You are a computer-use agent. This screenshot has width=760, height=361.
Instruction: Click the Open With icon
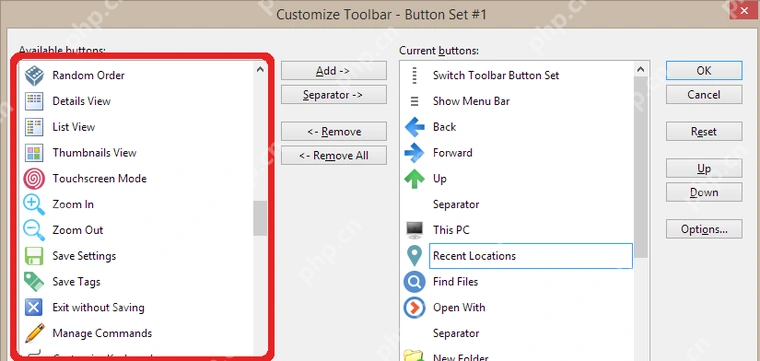click(x=414, y=307)
